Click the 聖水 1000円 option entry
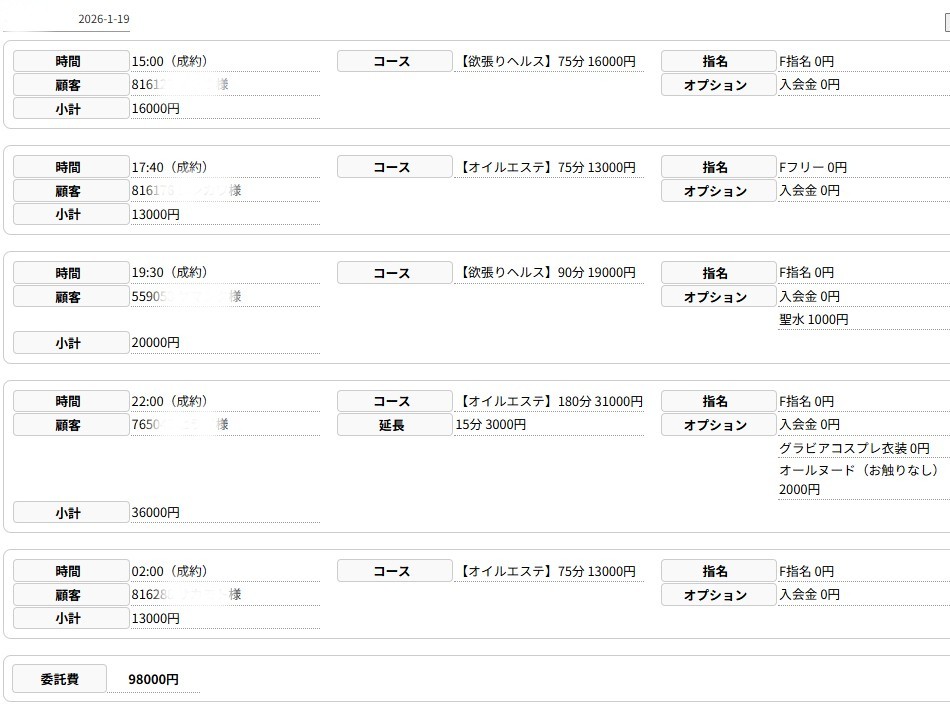 click(x=814, y=320)
